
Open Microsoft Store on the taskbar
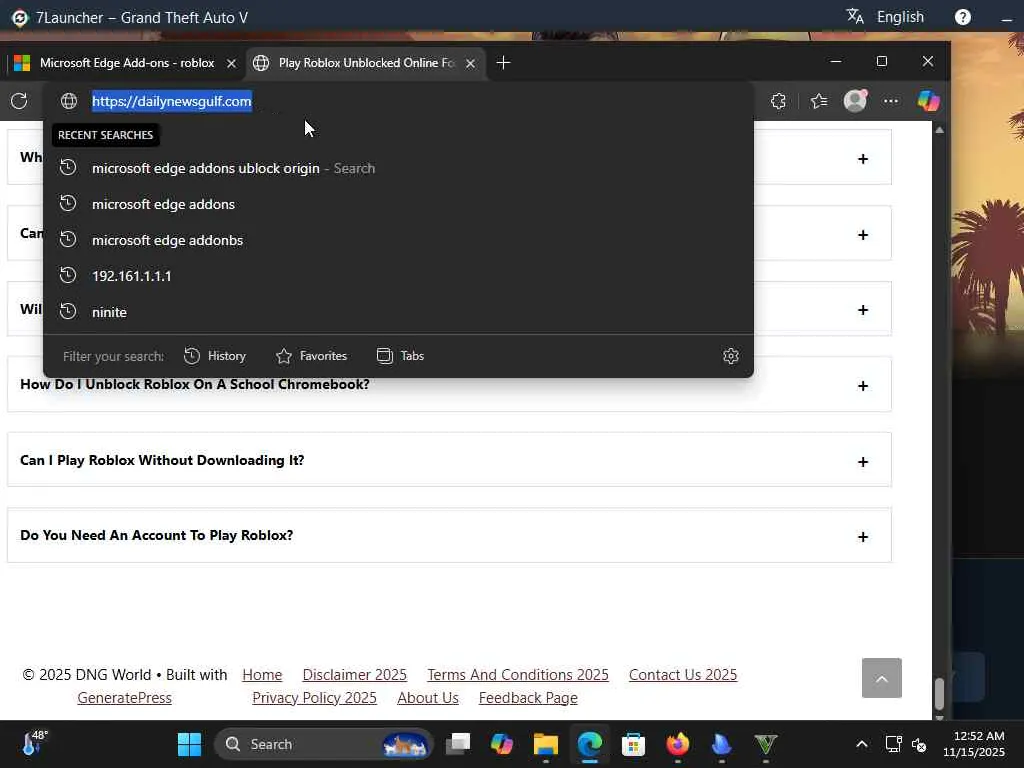click(633, 744)
